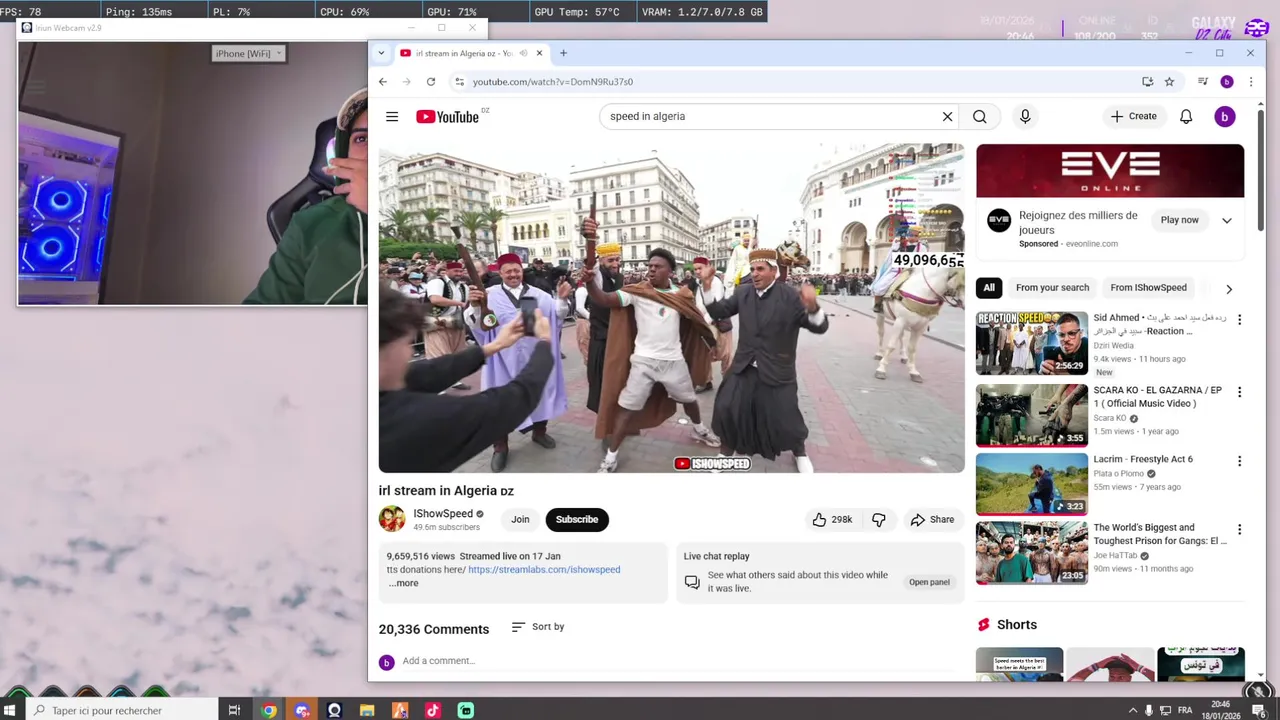The image size is (1280, 720).
Task: Open live chat replay panel
Action: pos(929,582)
